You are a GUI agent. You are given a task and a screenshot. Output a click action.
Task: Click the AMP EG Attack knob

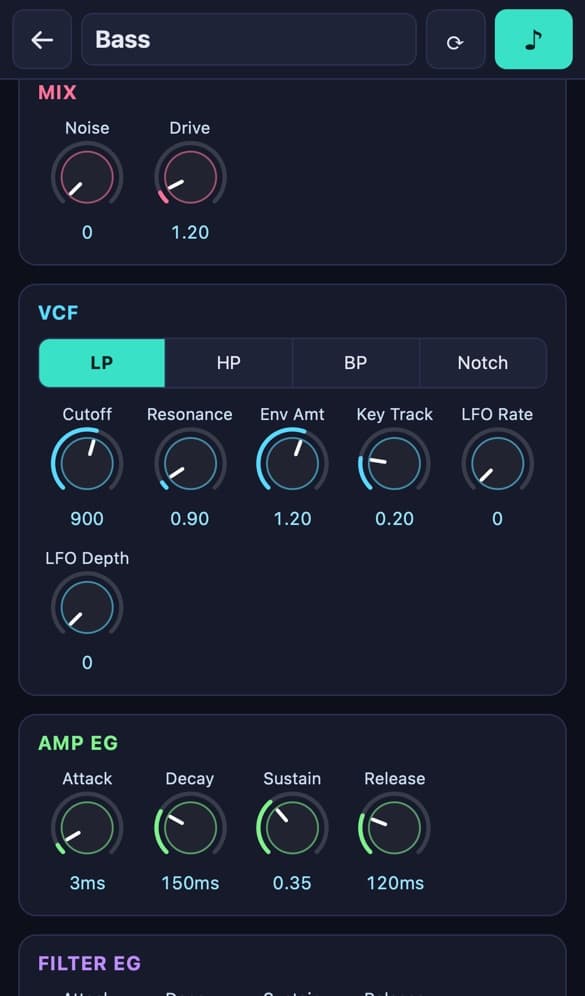pyautogui.click(x=87, y=828)
